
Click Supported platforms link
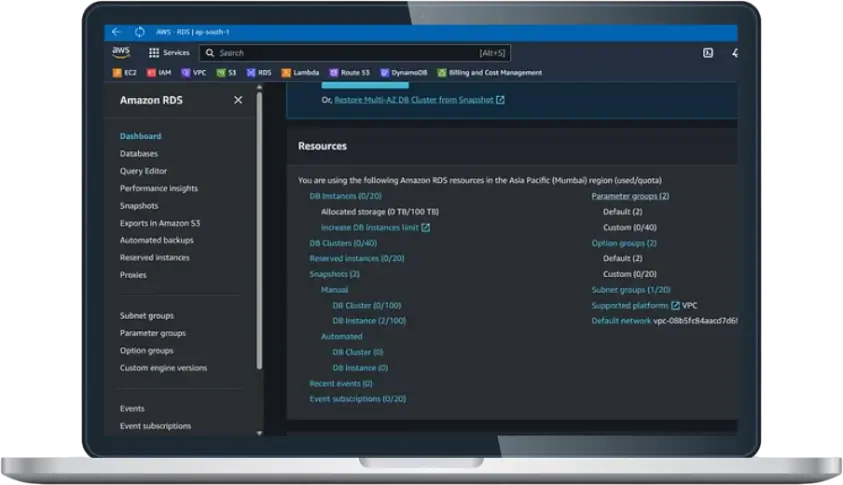630,305
